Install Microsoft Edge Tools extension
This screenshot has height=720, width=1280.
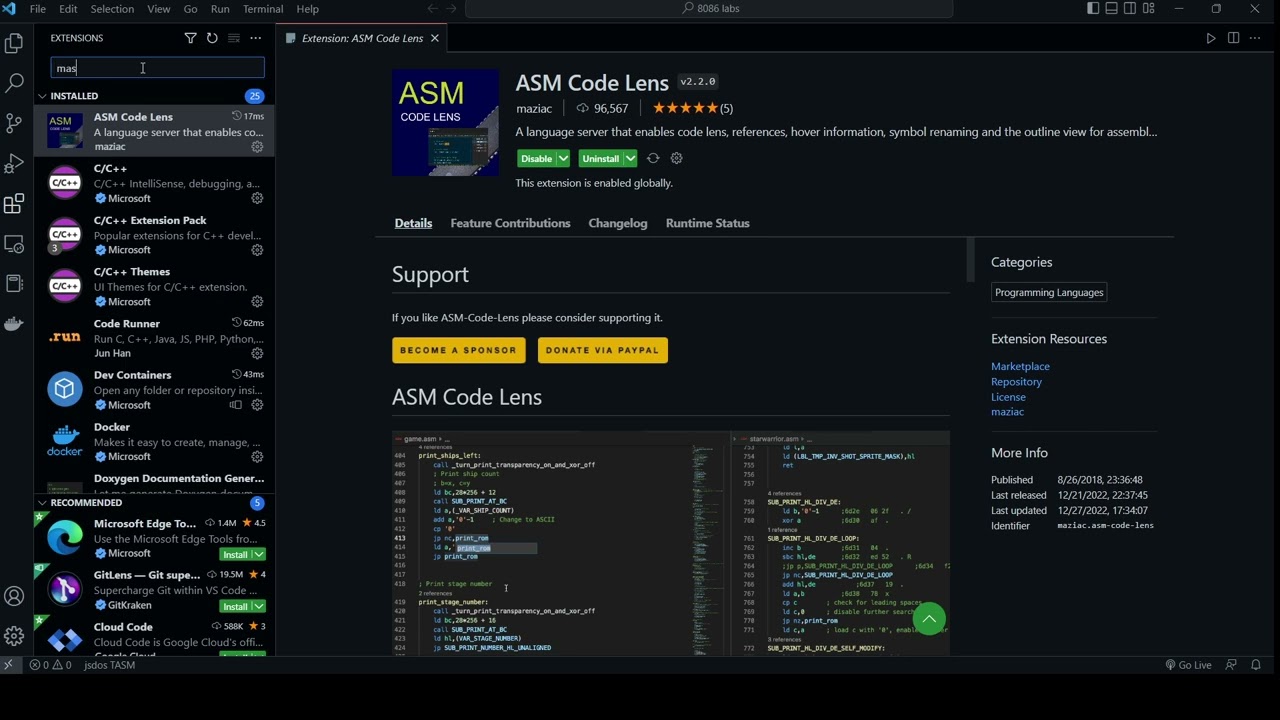[235, 555]
